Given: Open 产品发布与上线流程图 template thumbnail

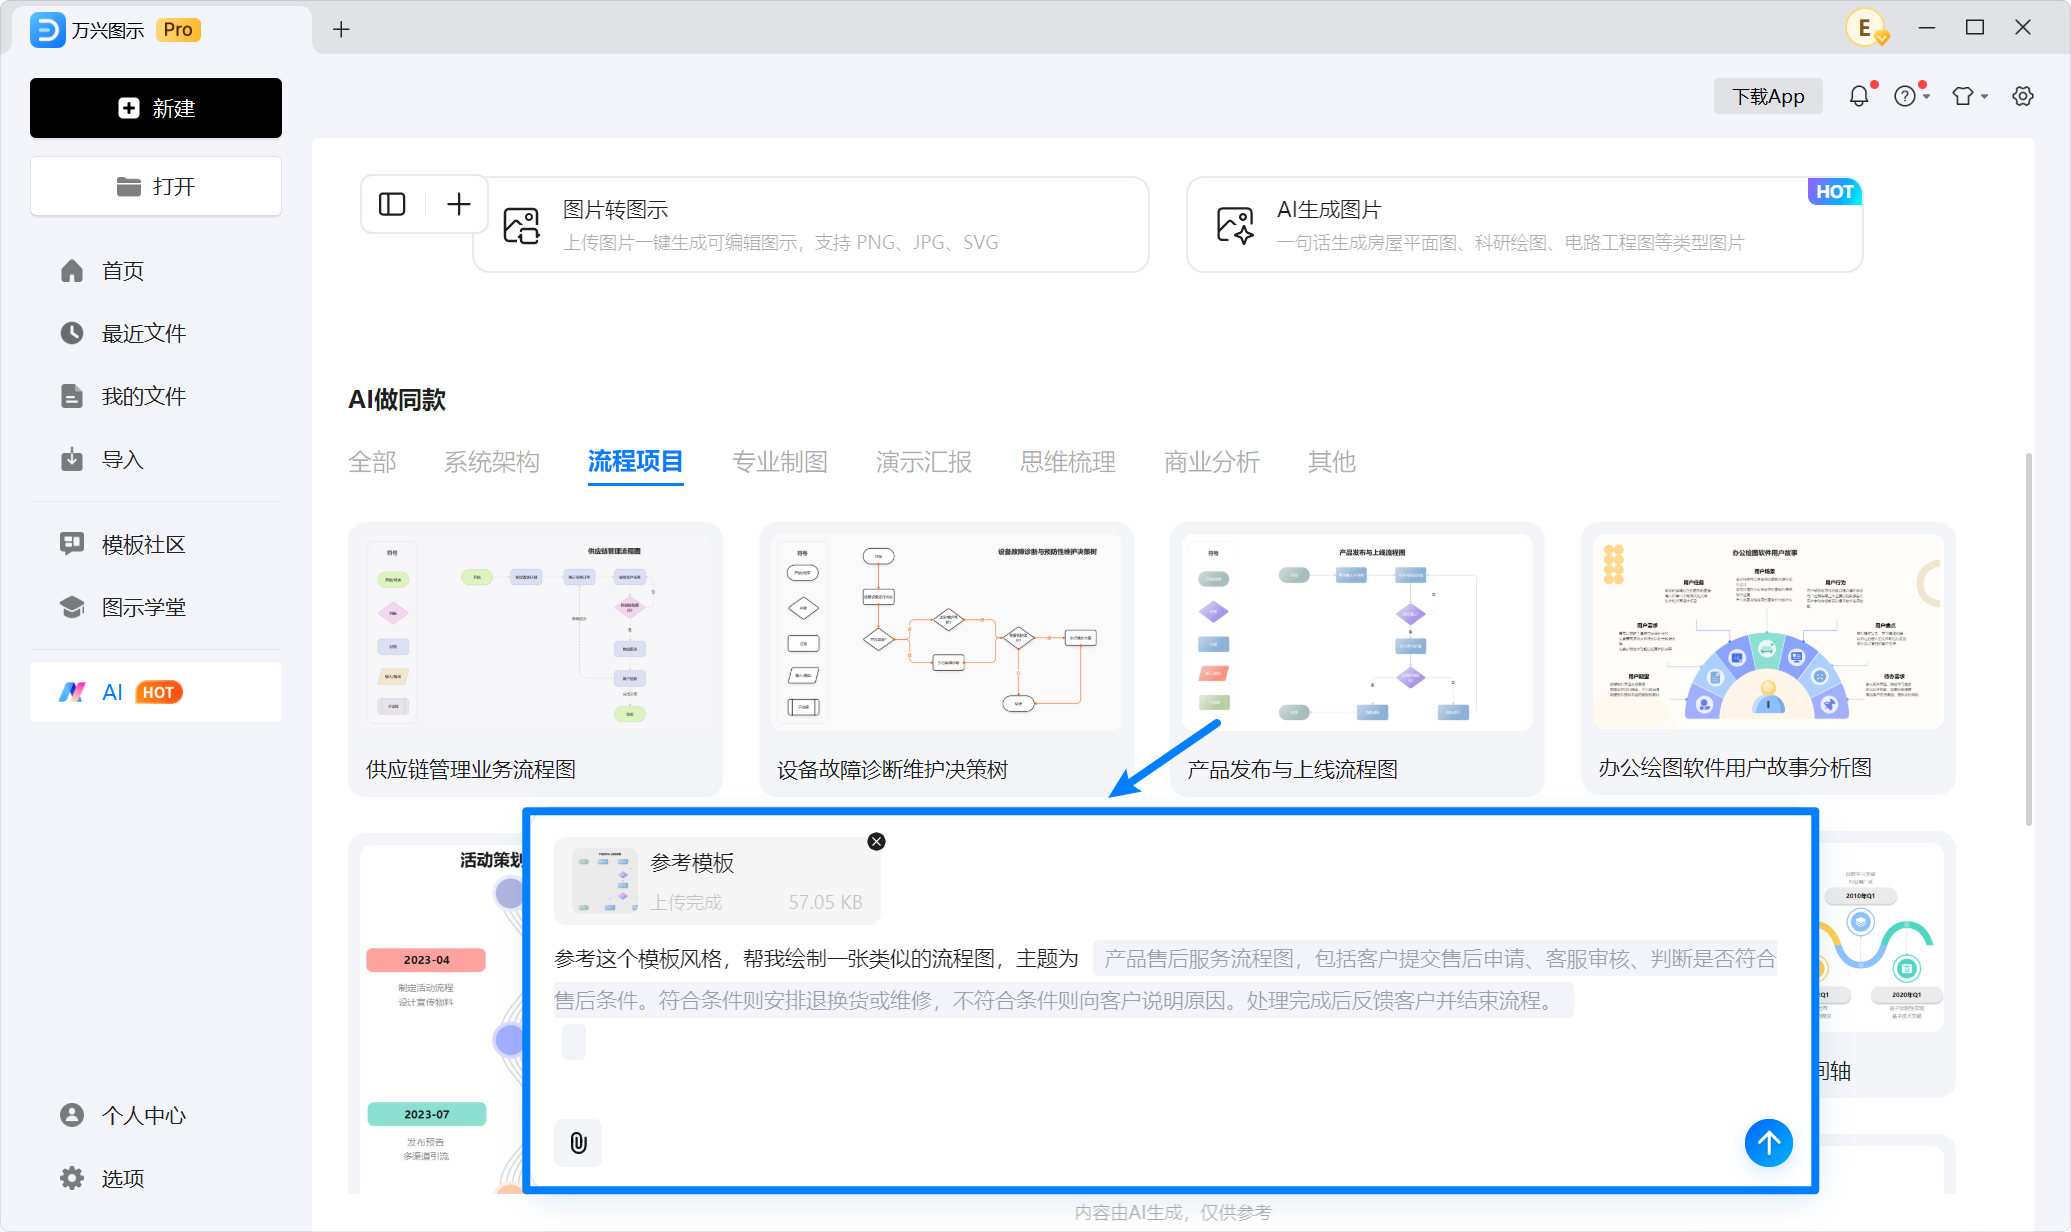Looking at the screenshot, I should (1357, 632).
